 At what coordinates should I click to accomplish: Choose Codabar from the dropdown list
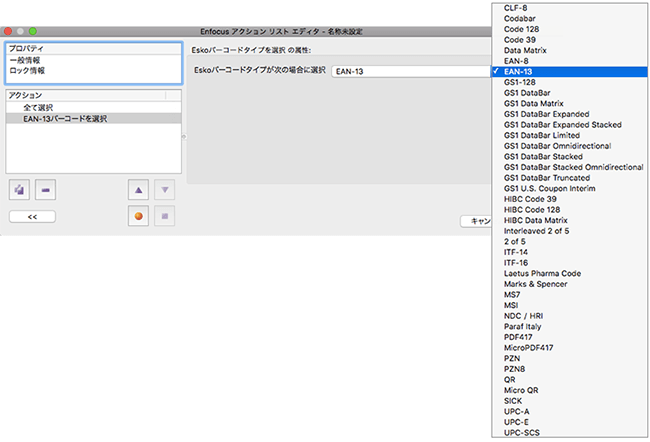tap(570, 19)
